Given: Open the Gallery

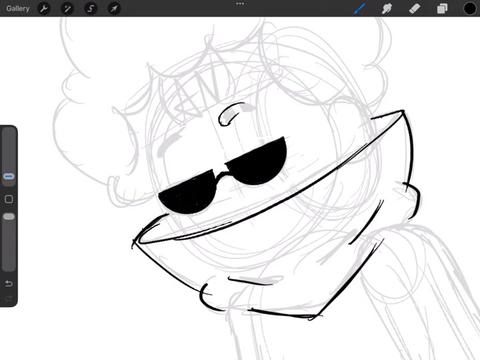Looking at the screenshot, I should pyautogui.click(x=18, y=8).
